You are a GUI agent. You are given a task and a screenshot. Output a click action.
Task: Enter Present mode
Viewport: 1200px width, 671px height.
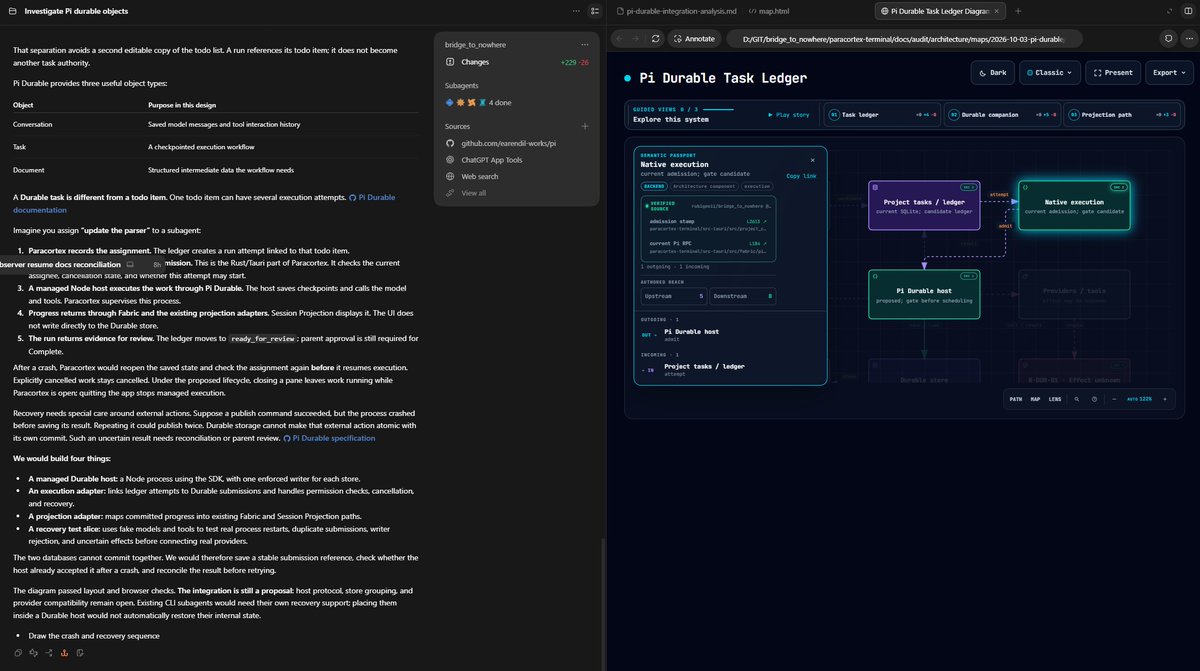pyautogui.click(x=1114, y=73)
